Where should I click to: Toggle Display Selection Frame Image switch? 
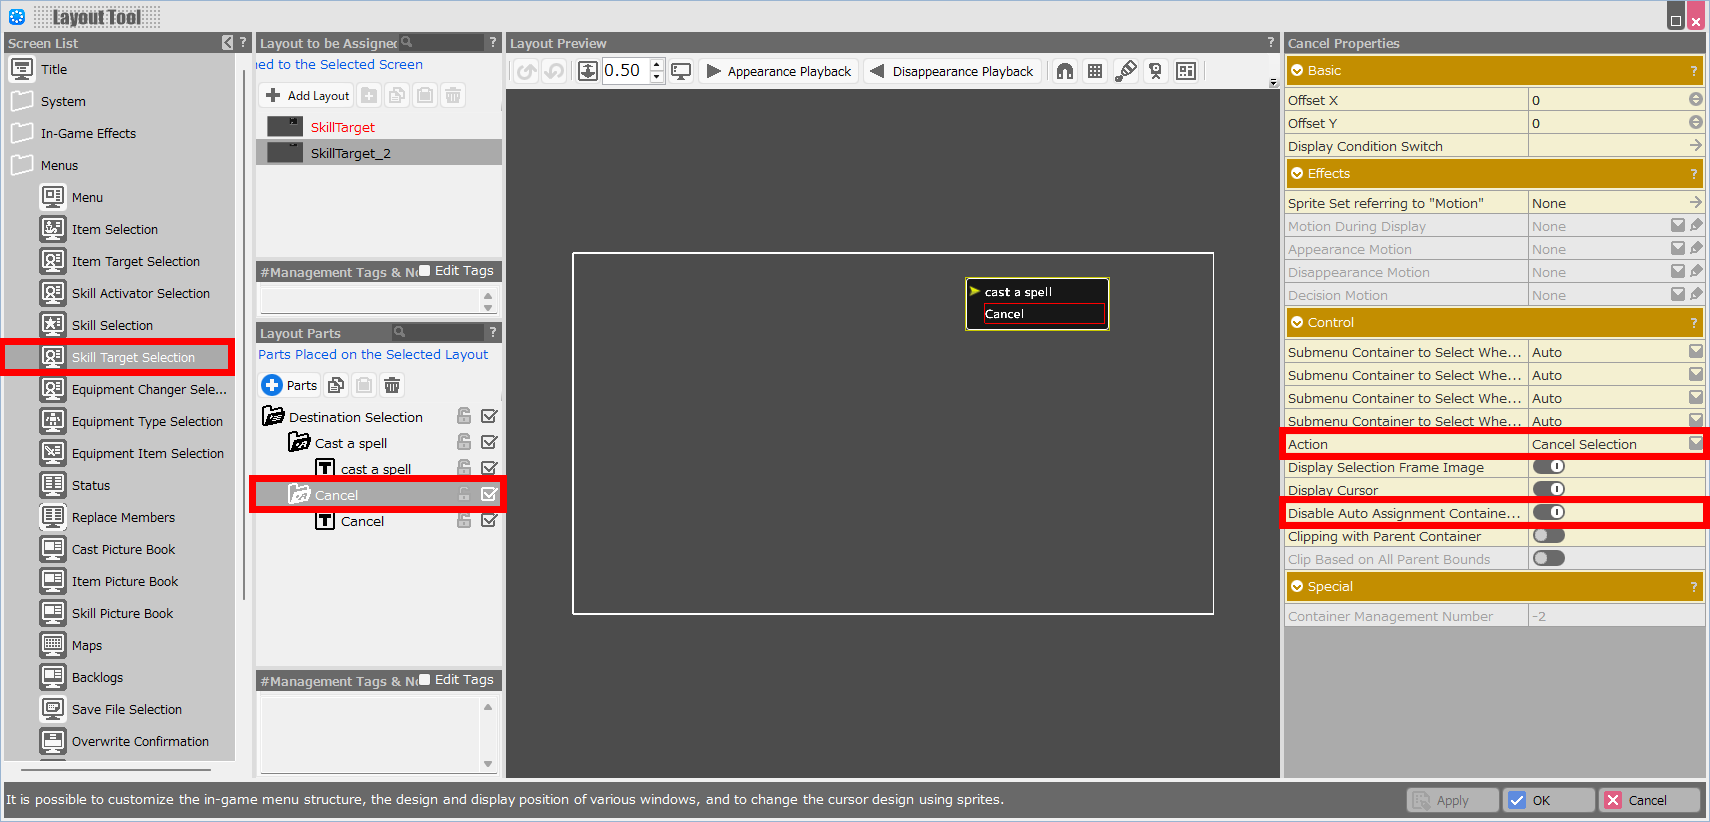coord(1549,467)
